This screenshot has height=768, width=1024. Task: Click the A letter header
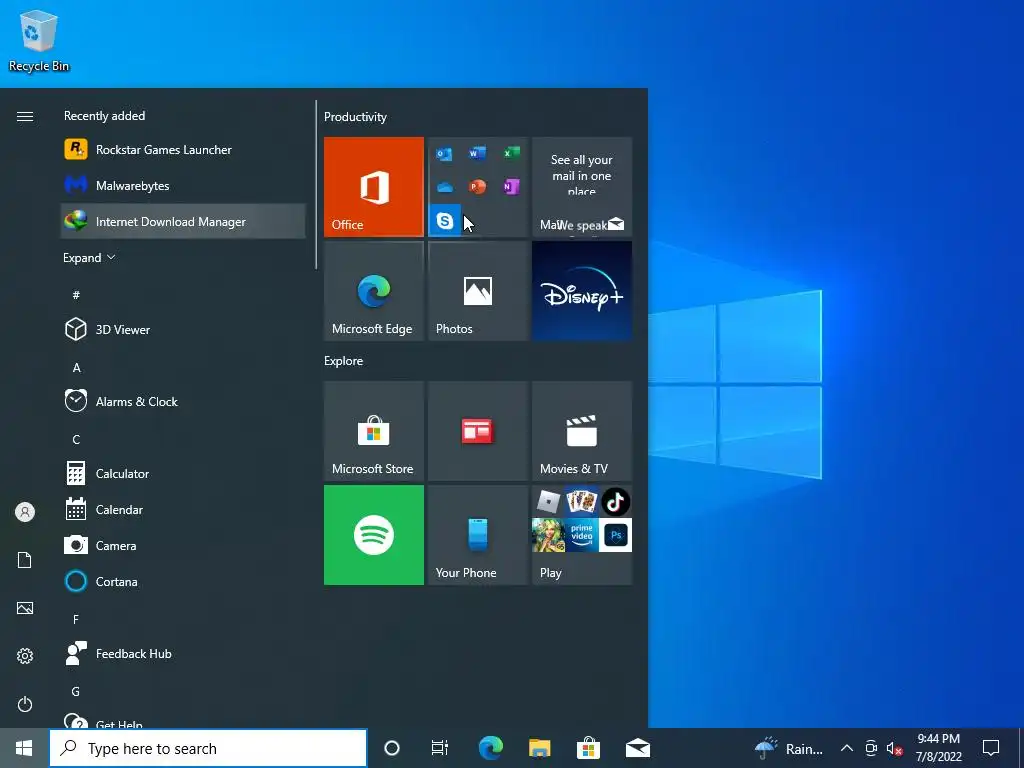coord(76,368)
